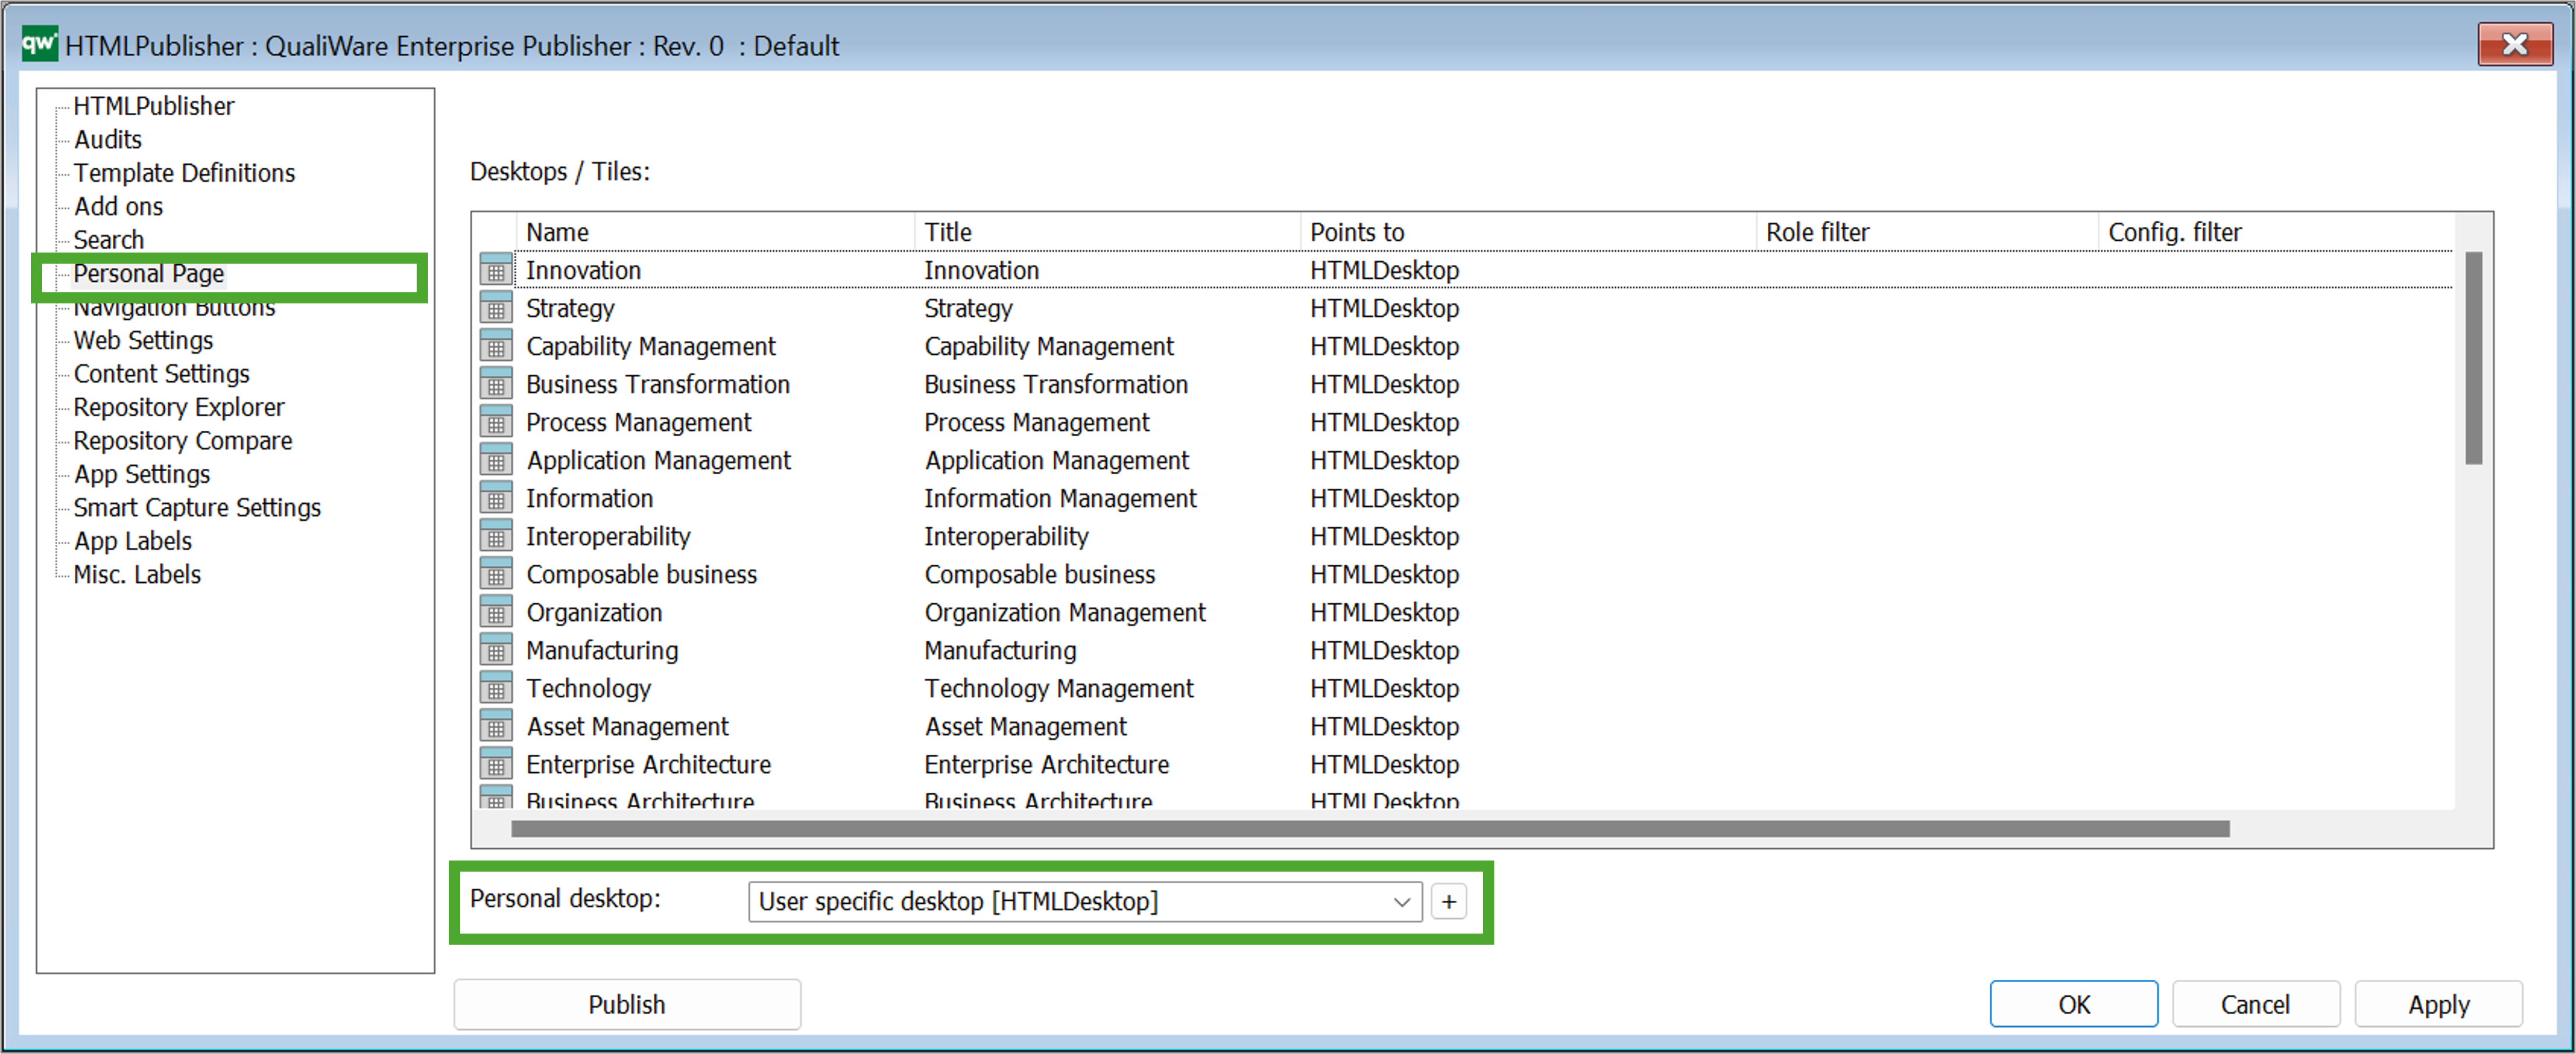This screenshot has width=2576, height=1054.
Task: Click the Role filter column header
Action: [x=1928, y=232]
